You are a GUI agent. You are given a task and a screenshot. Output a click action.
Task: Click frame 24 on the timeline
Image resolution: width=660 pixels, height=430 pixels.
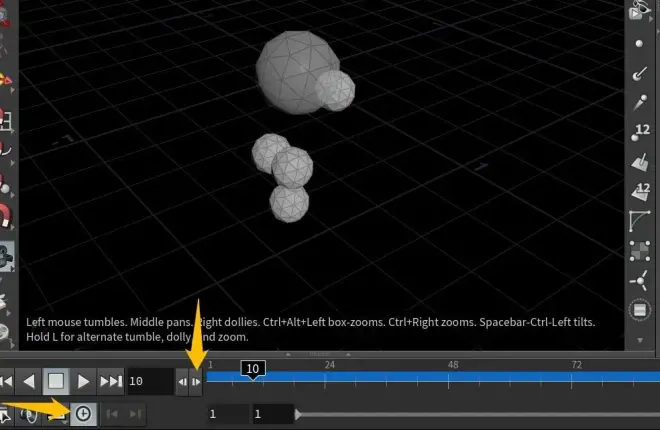[x=330, y=365]
